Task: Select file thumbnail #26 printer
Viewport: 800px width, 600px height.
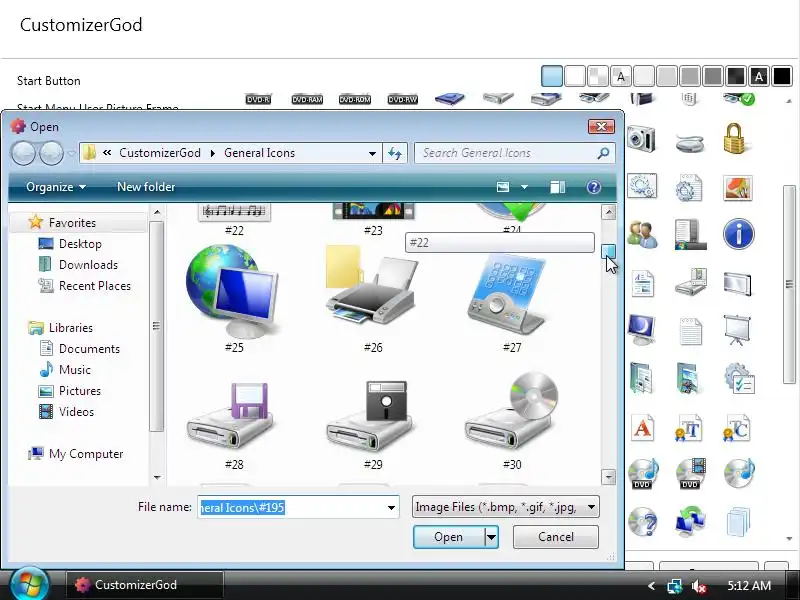Action: tap(373, 298)
